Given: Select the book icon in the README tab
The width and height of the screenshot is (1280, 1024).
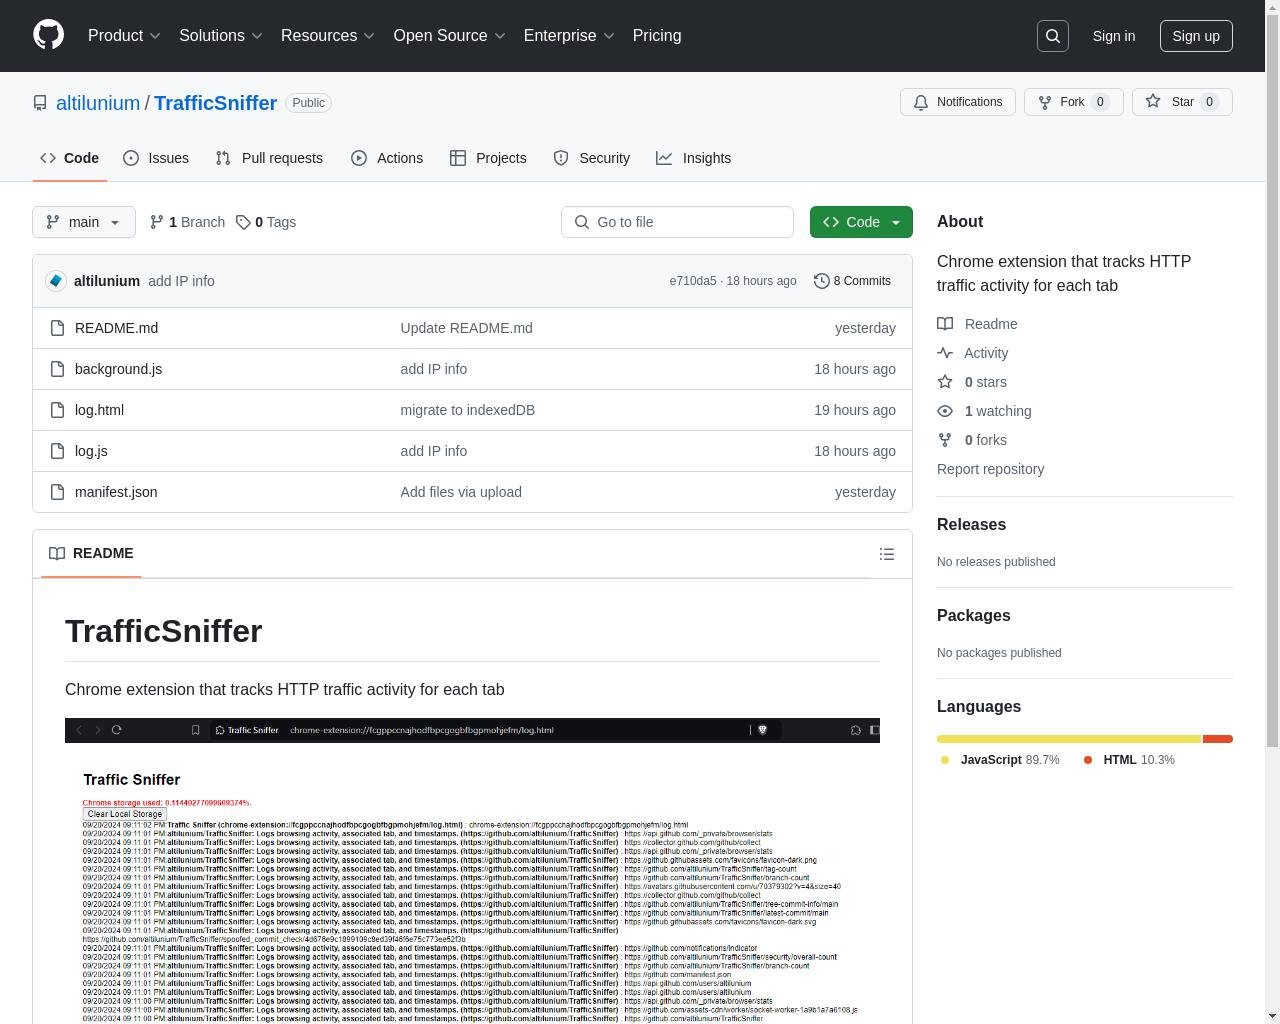Looking at the screenshot, I should pyautogui.click(x=57, y=553).
